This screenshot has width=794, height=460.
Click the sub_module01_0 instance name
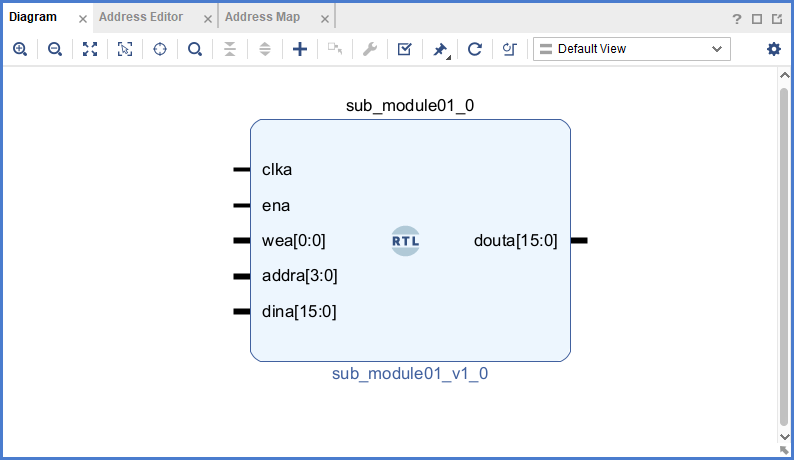point(410,105)
